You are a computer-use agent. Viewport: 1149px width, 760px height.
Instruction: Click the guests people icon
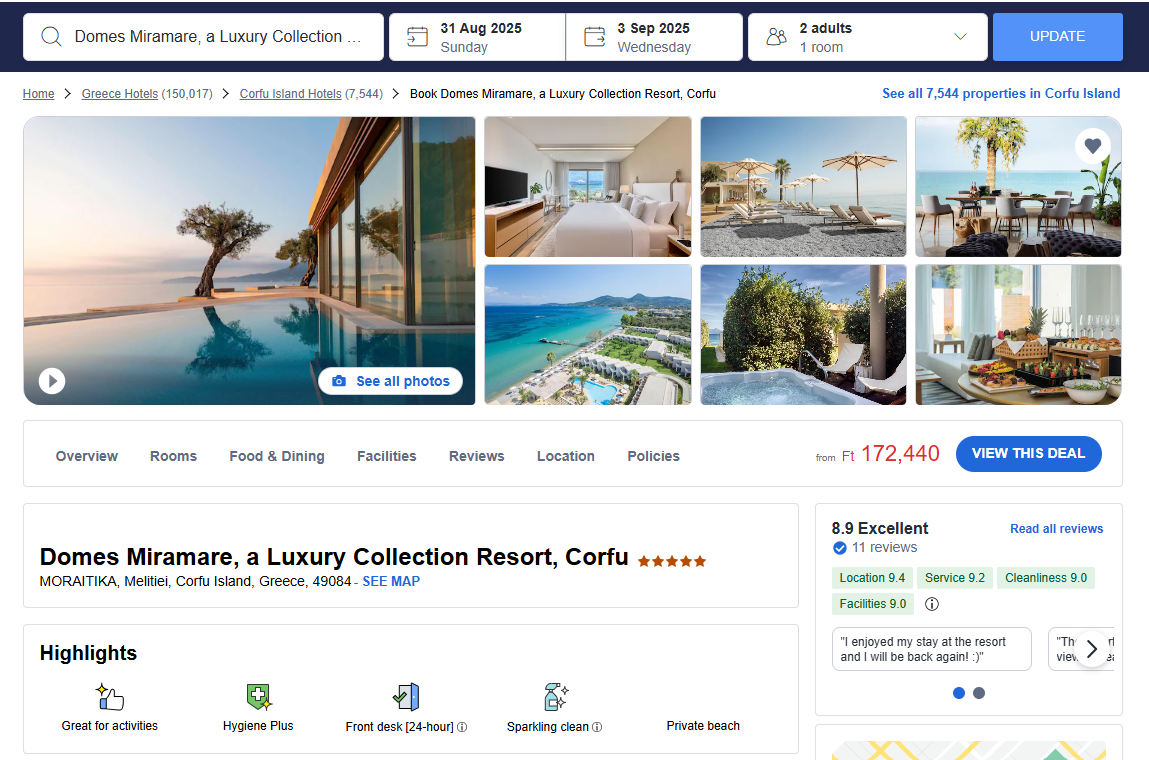[776, 37]
